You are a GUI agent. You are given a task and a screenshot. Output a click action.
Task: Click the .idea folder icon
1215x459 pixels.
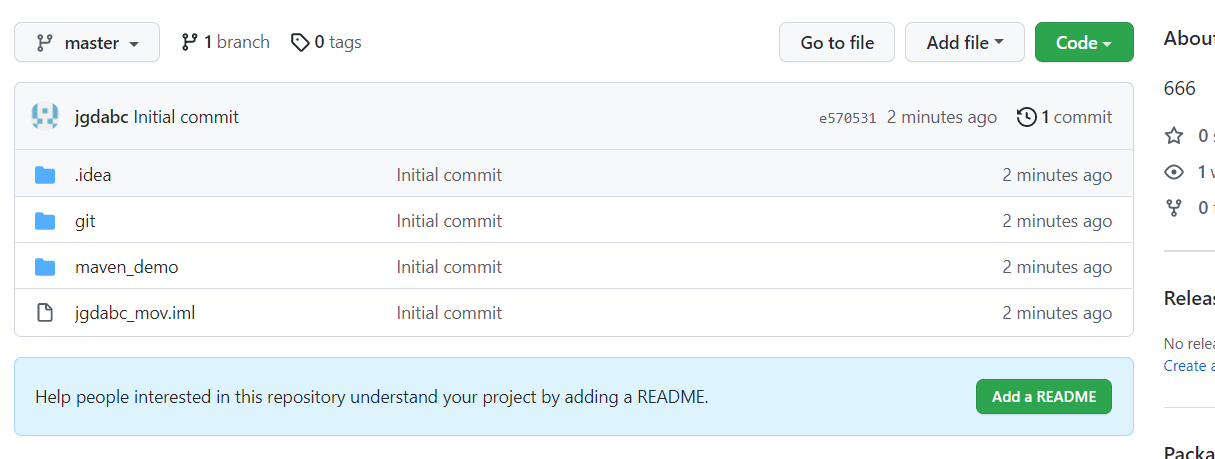[45, 175]
